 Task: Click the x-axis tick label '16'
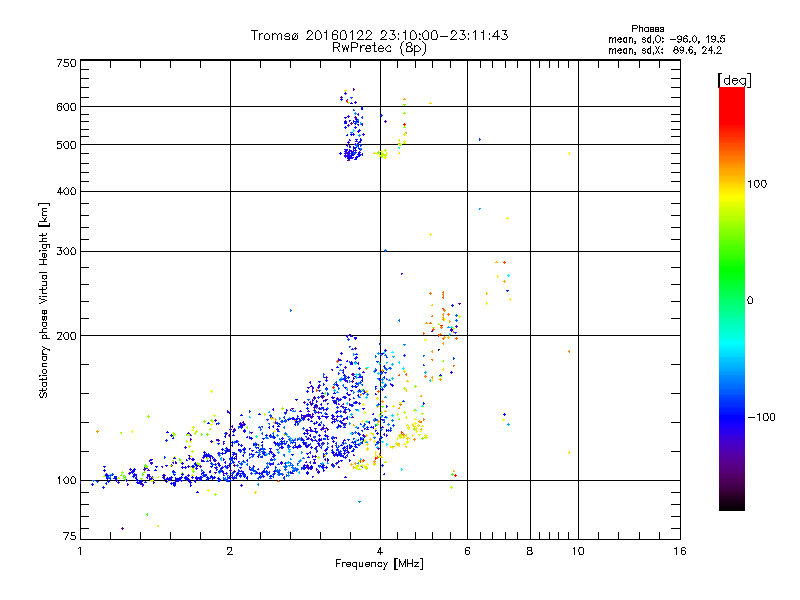point(680,551)
